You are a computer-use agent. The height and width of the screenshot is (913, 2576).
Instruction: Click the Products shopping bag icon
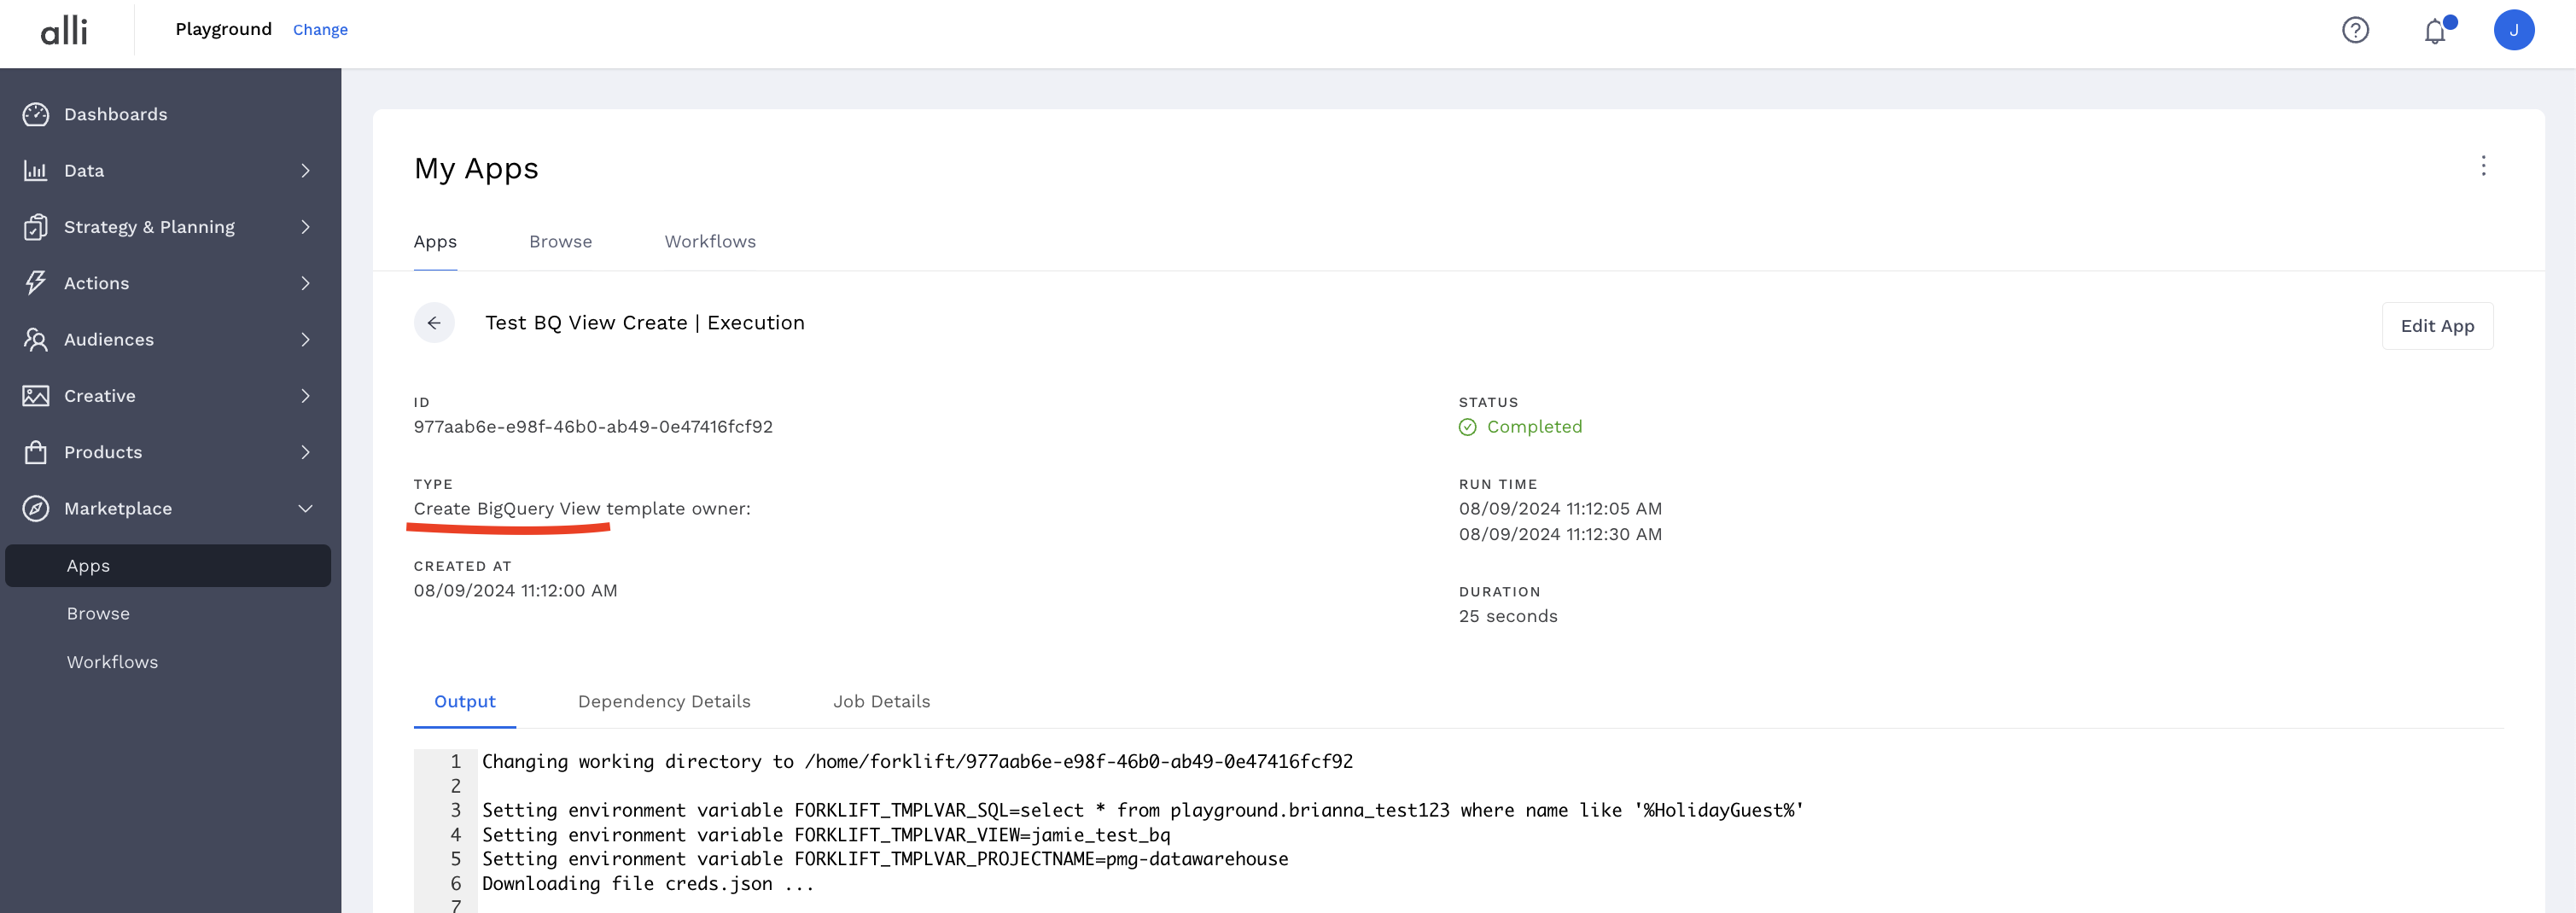click(36, 452)
